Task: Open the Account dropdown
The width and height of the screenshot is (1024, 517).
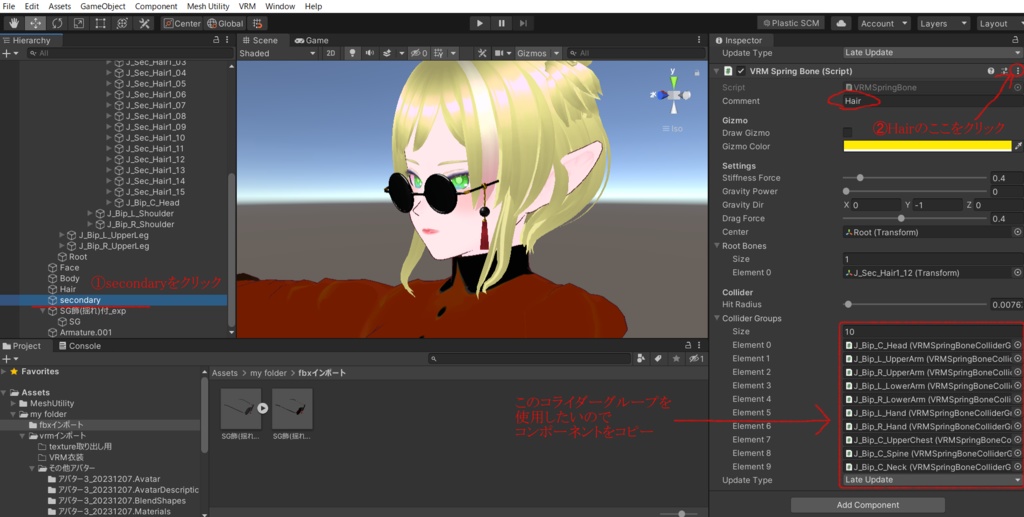Action: tap(884, 24)
